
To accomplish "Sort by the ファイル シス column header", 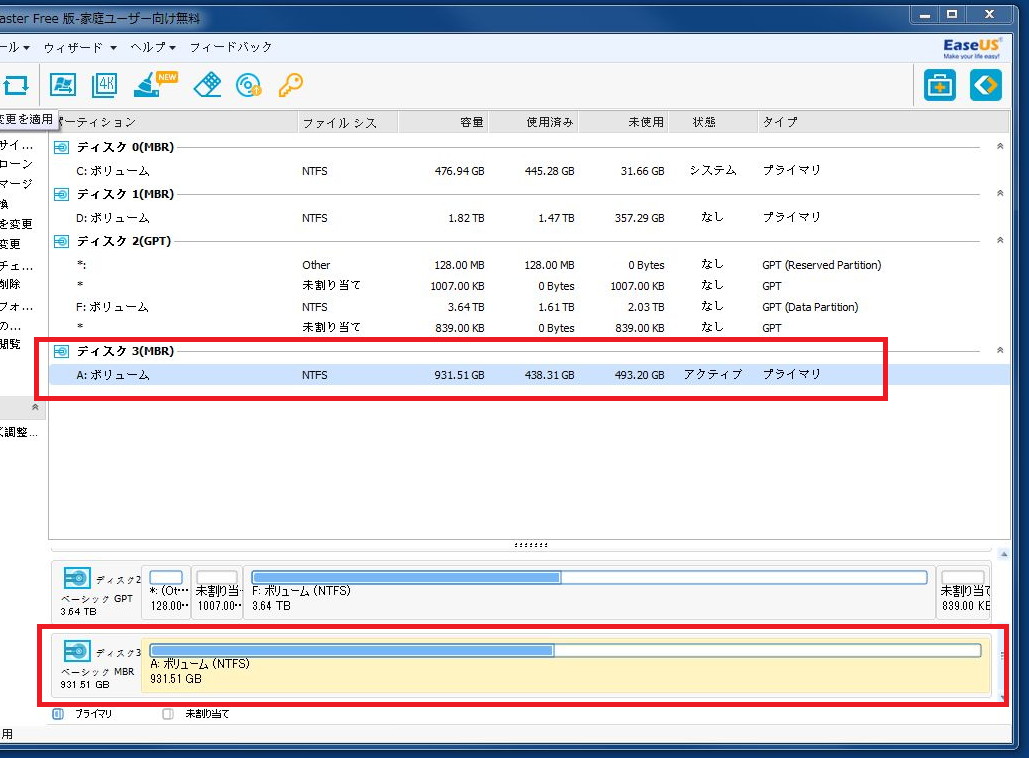I will coord(348,122).
